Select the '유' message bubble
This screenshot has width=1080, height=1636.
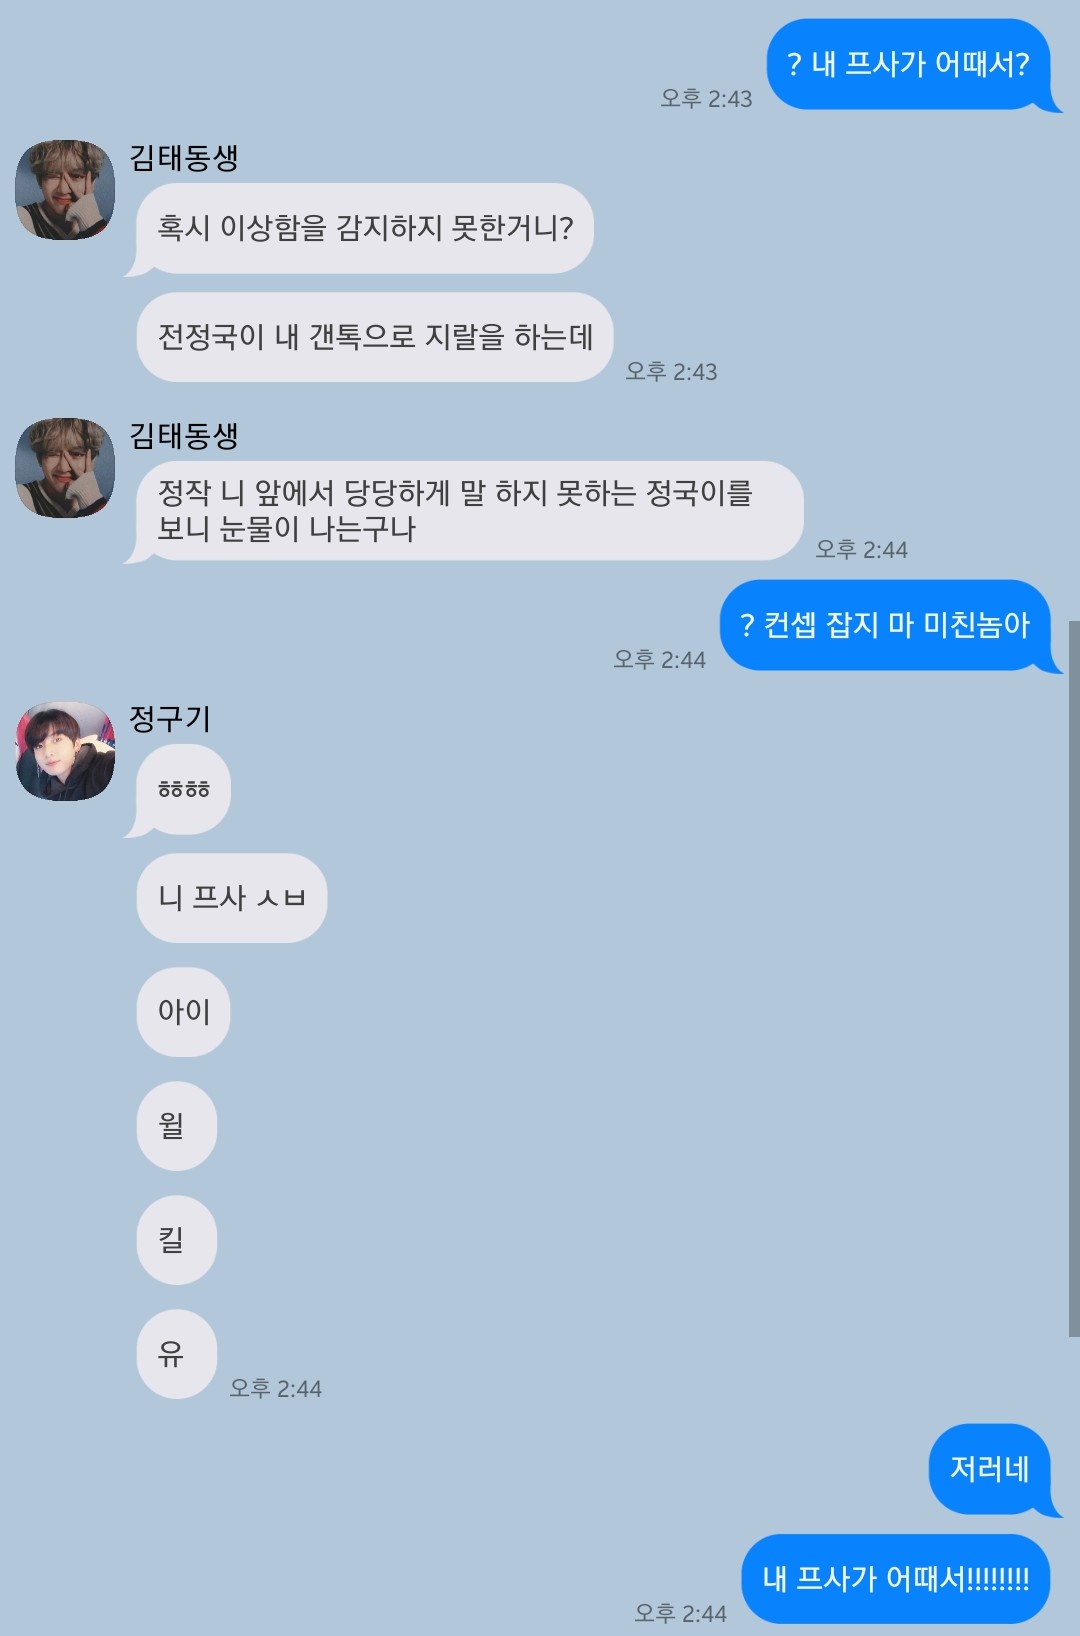click(177, 1354)
